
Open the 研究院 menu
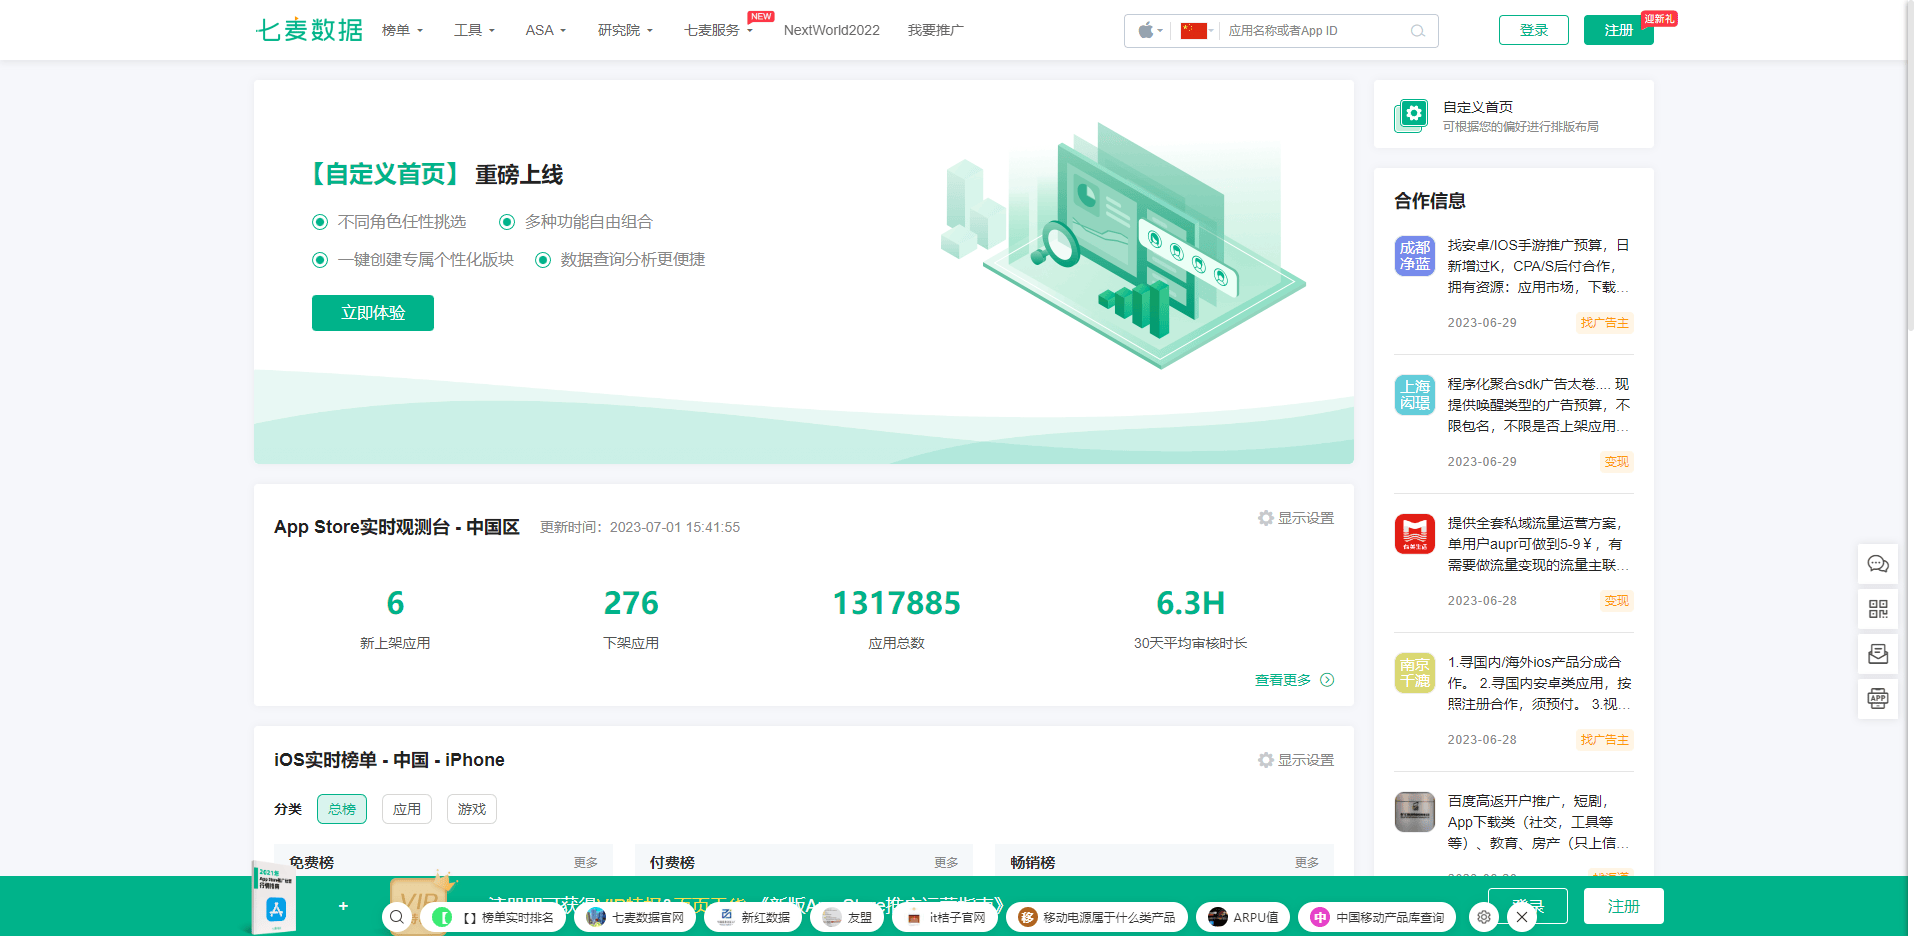pyautogui.click(x=624, y=30)
